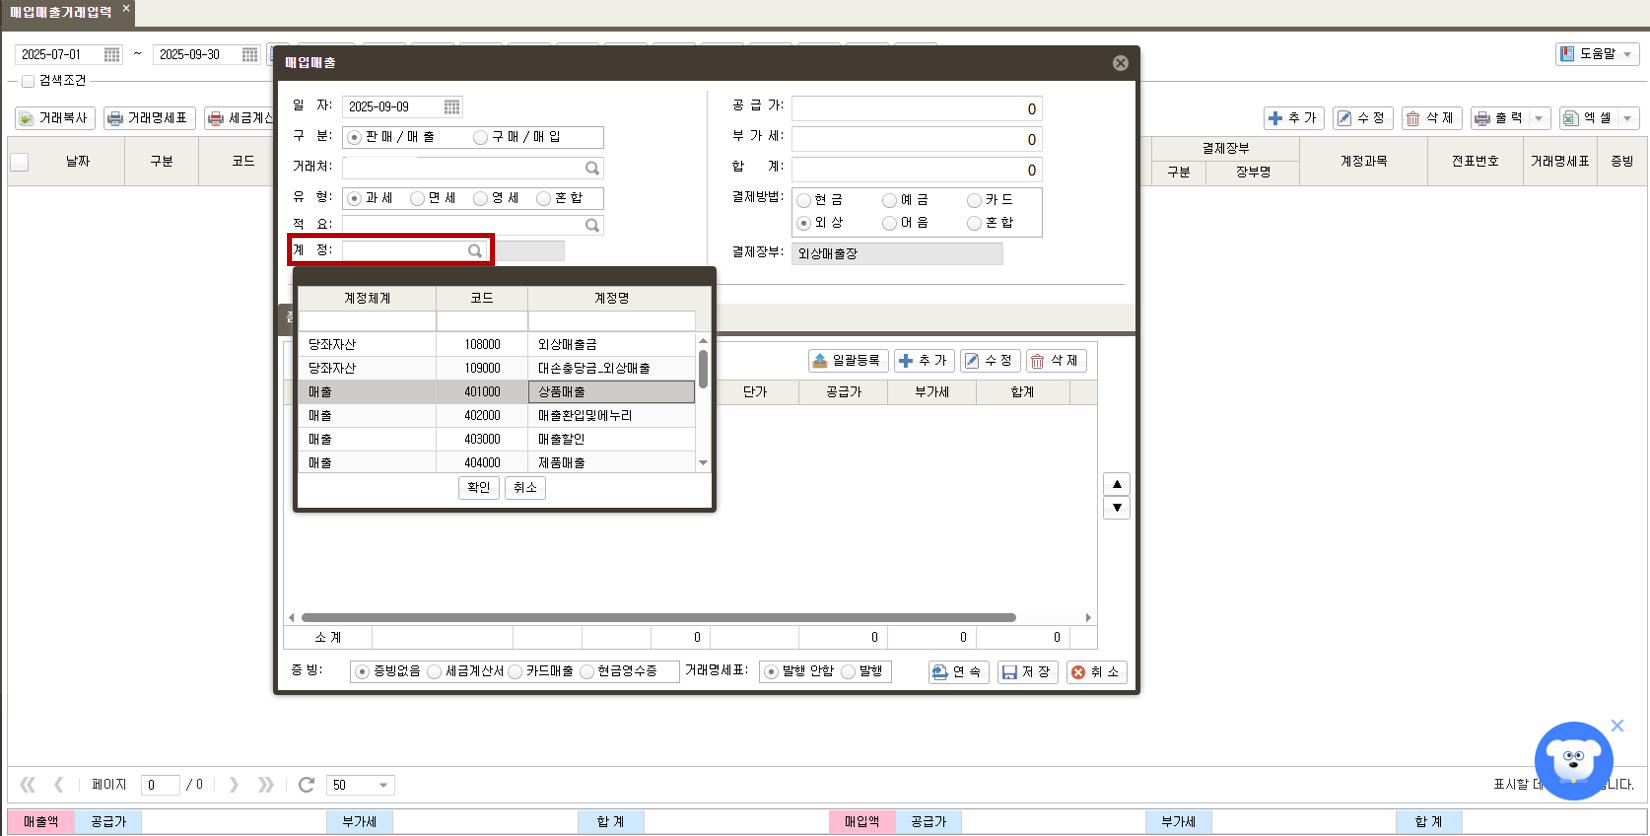Viewport: 1650px width, 836px height.
Task: Go to previous page
Action: [59, 785]
